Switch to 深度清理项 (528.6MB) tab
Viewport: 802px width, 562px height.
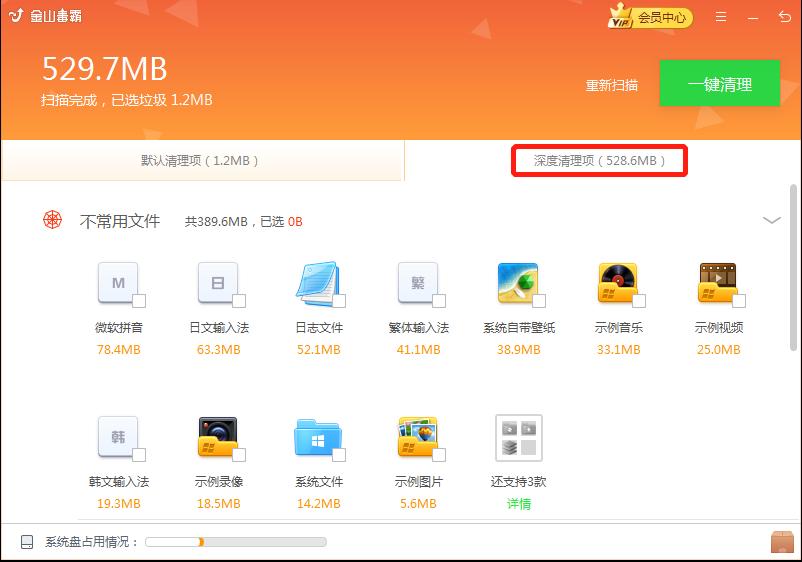(599, 161)
